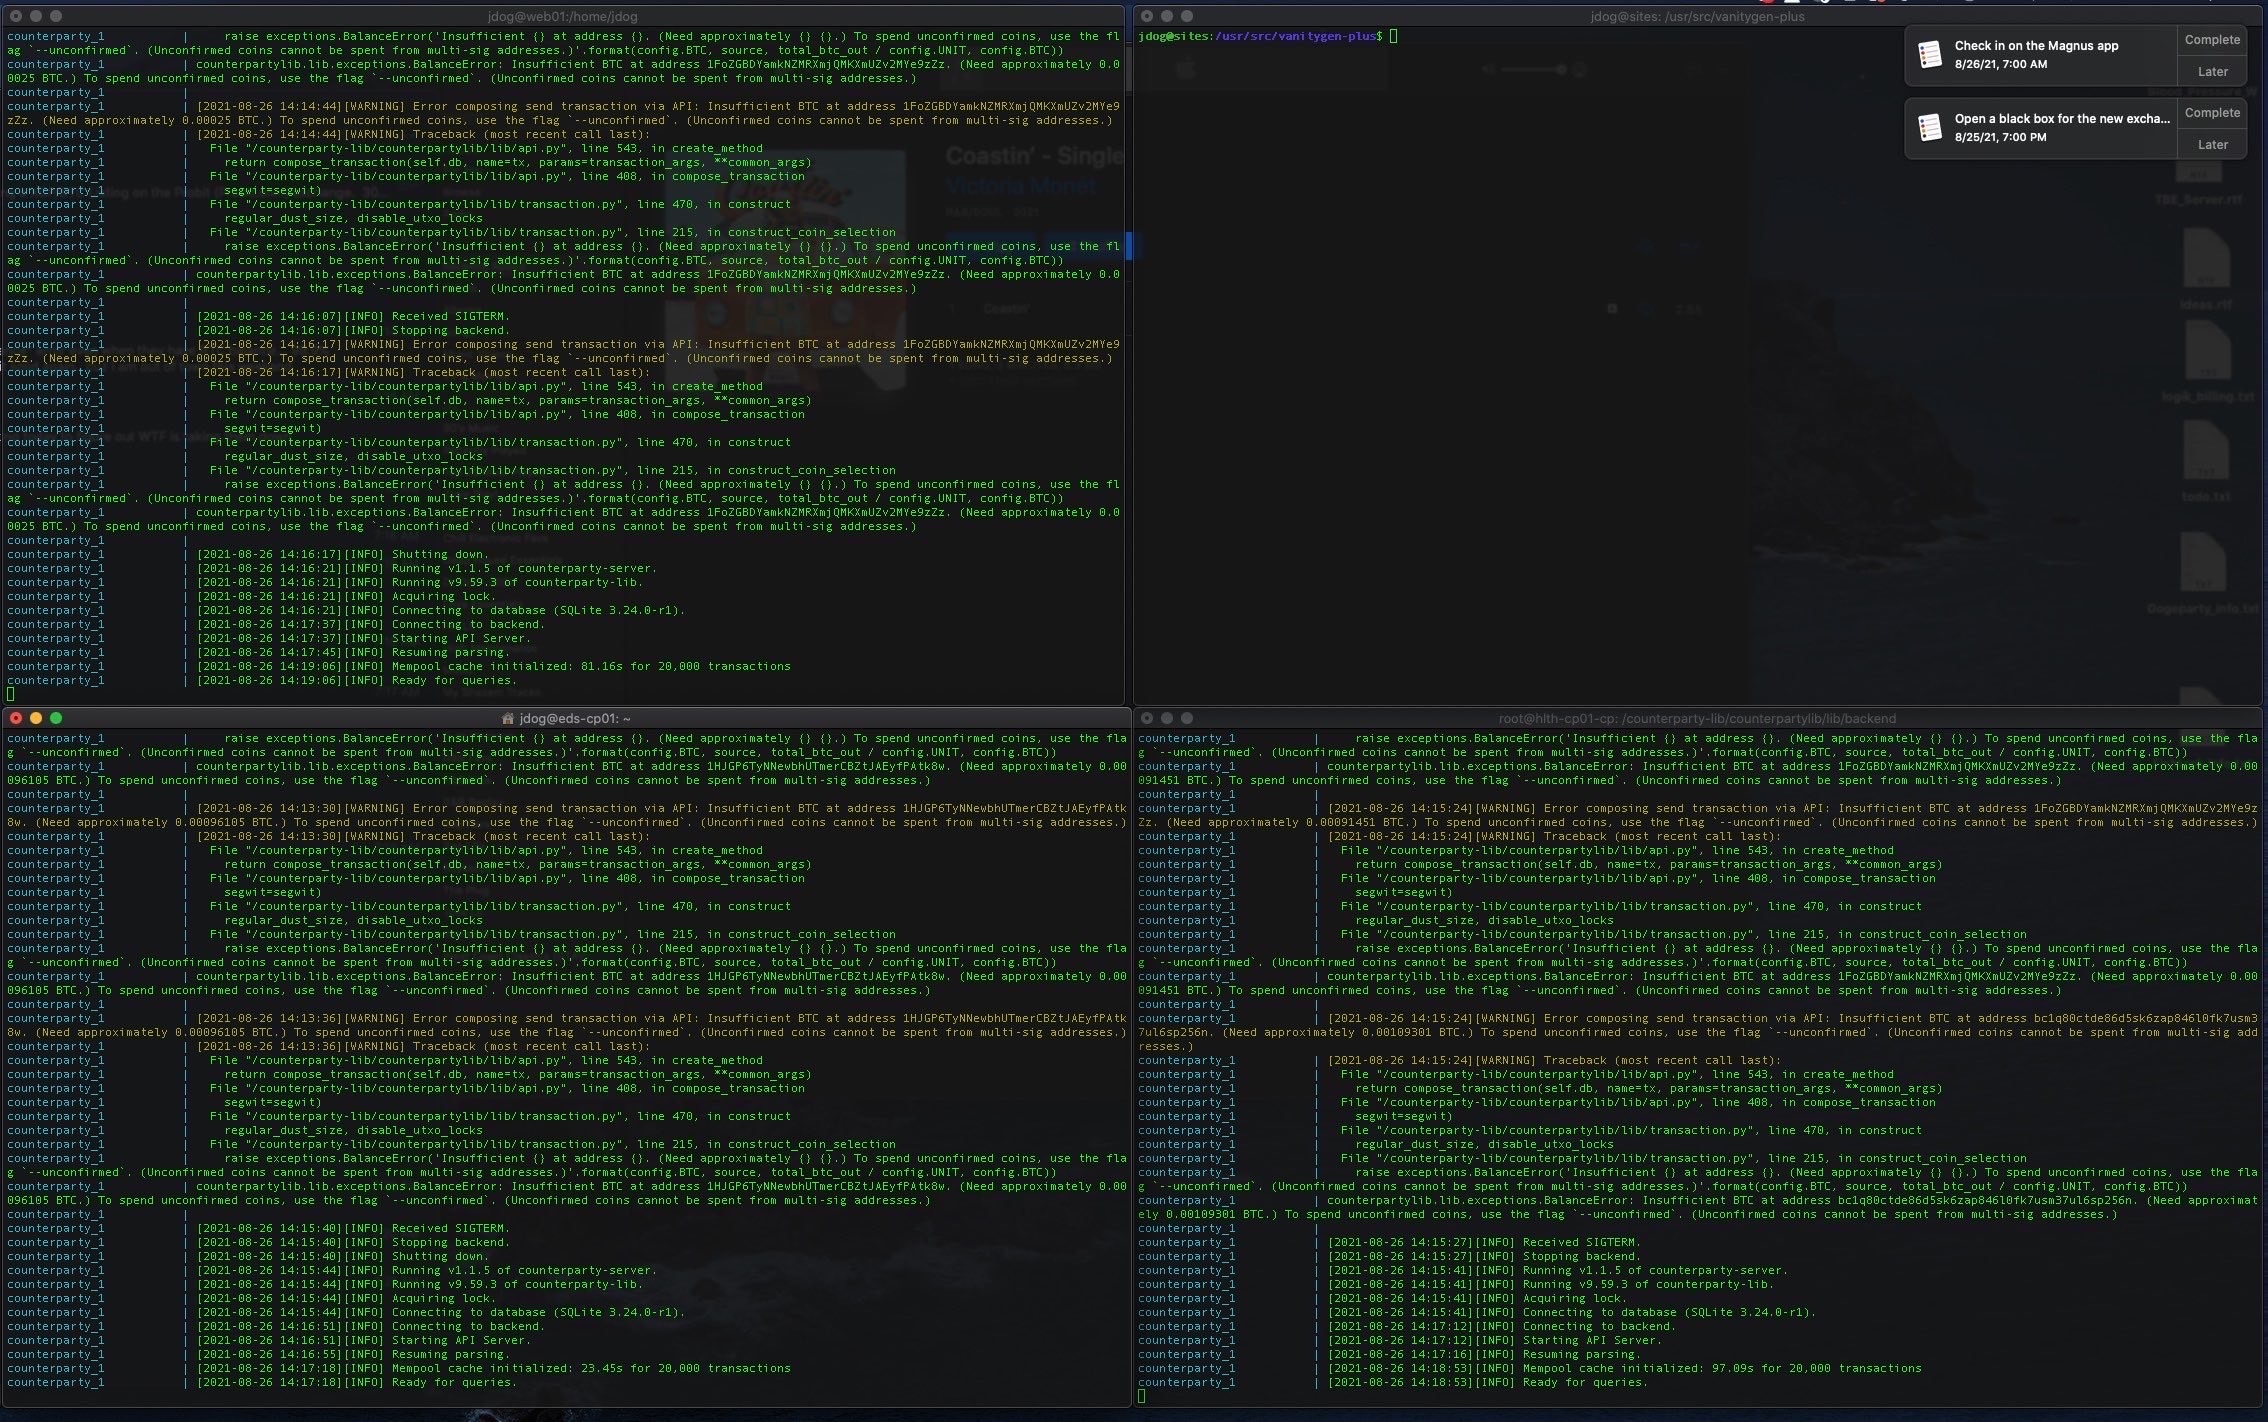Click '14:15:27 Received SIGTERM' in hlth-cp01
2268x1422 pixels.
(1484, 1242)
